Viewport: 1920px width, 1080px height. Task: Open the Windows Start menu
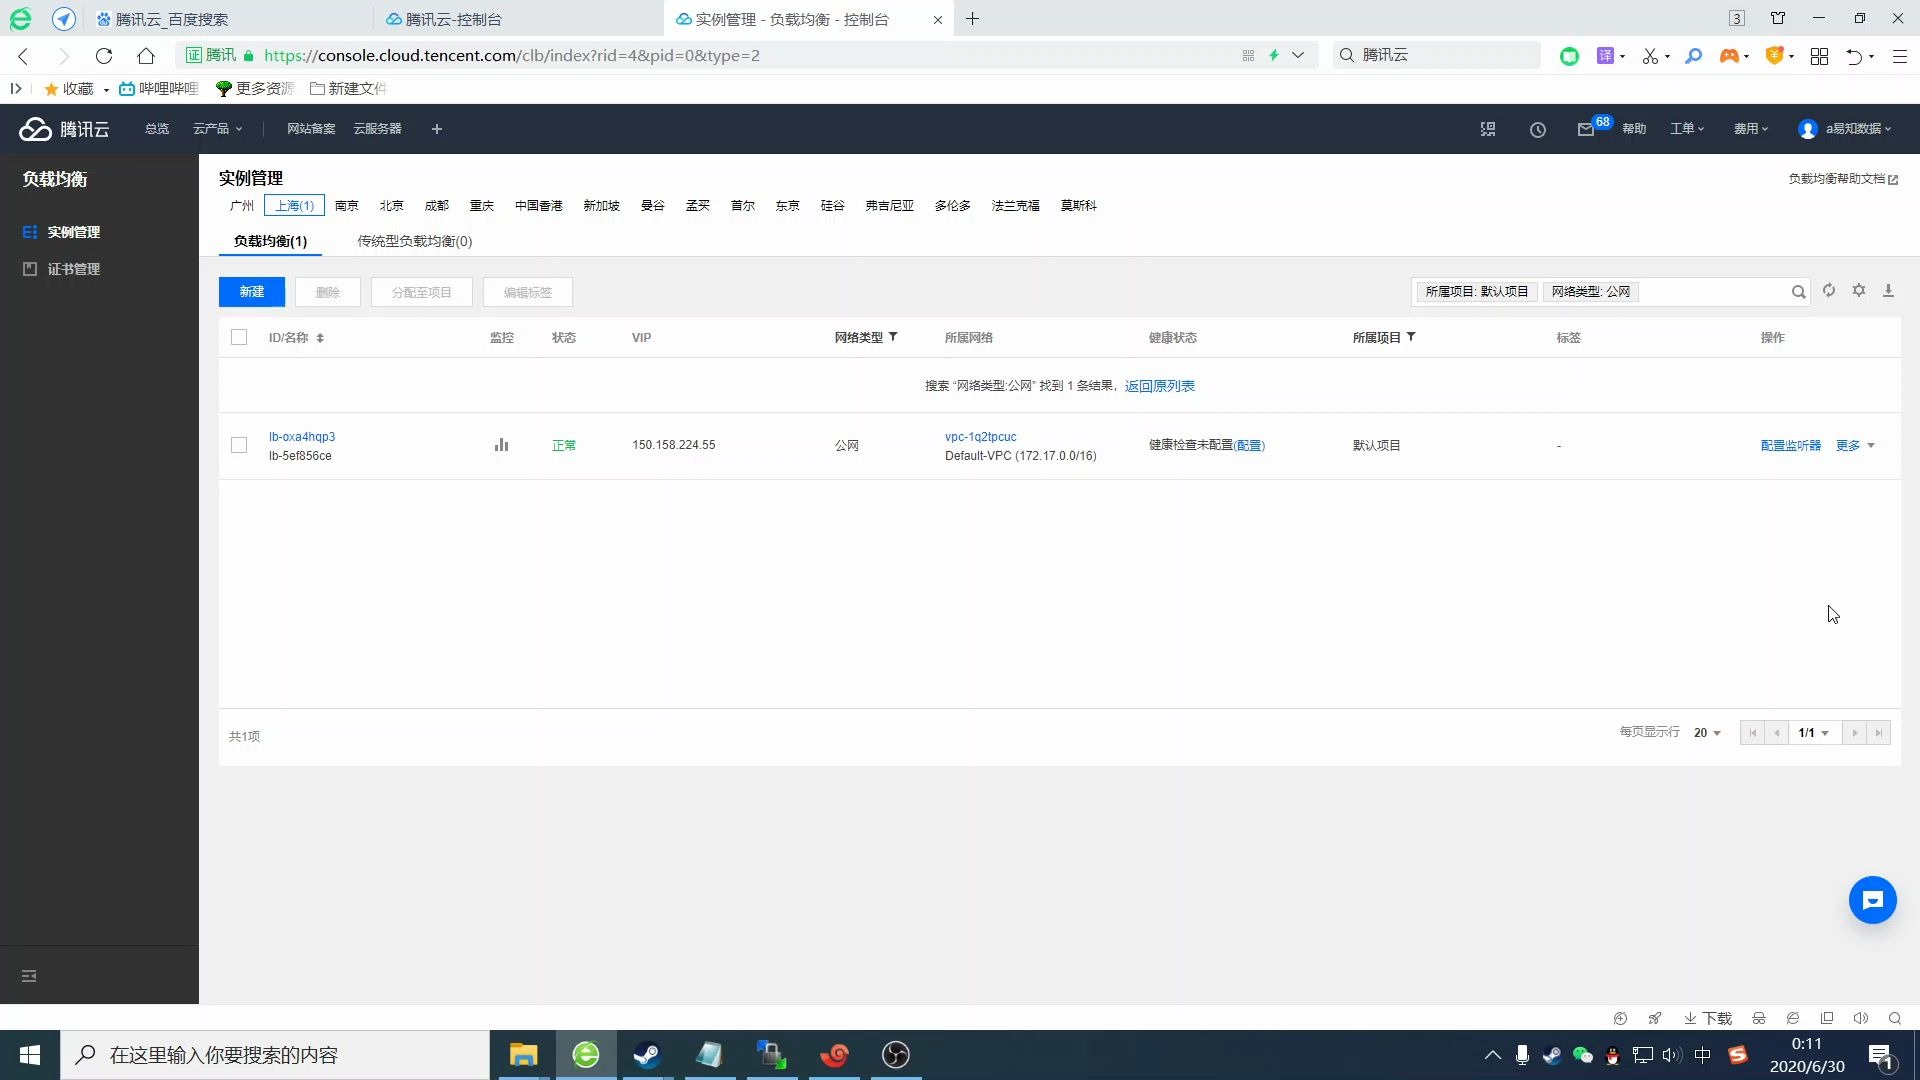click(x=30, y=1055)
